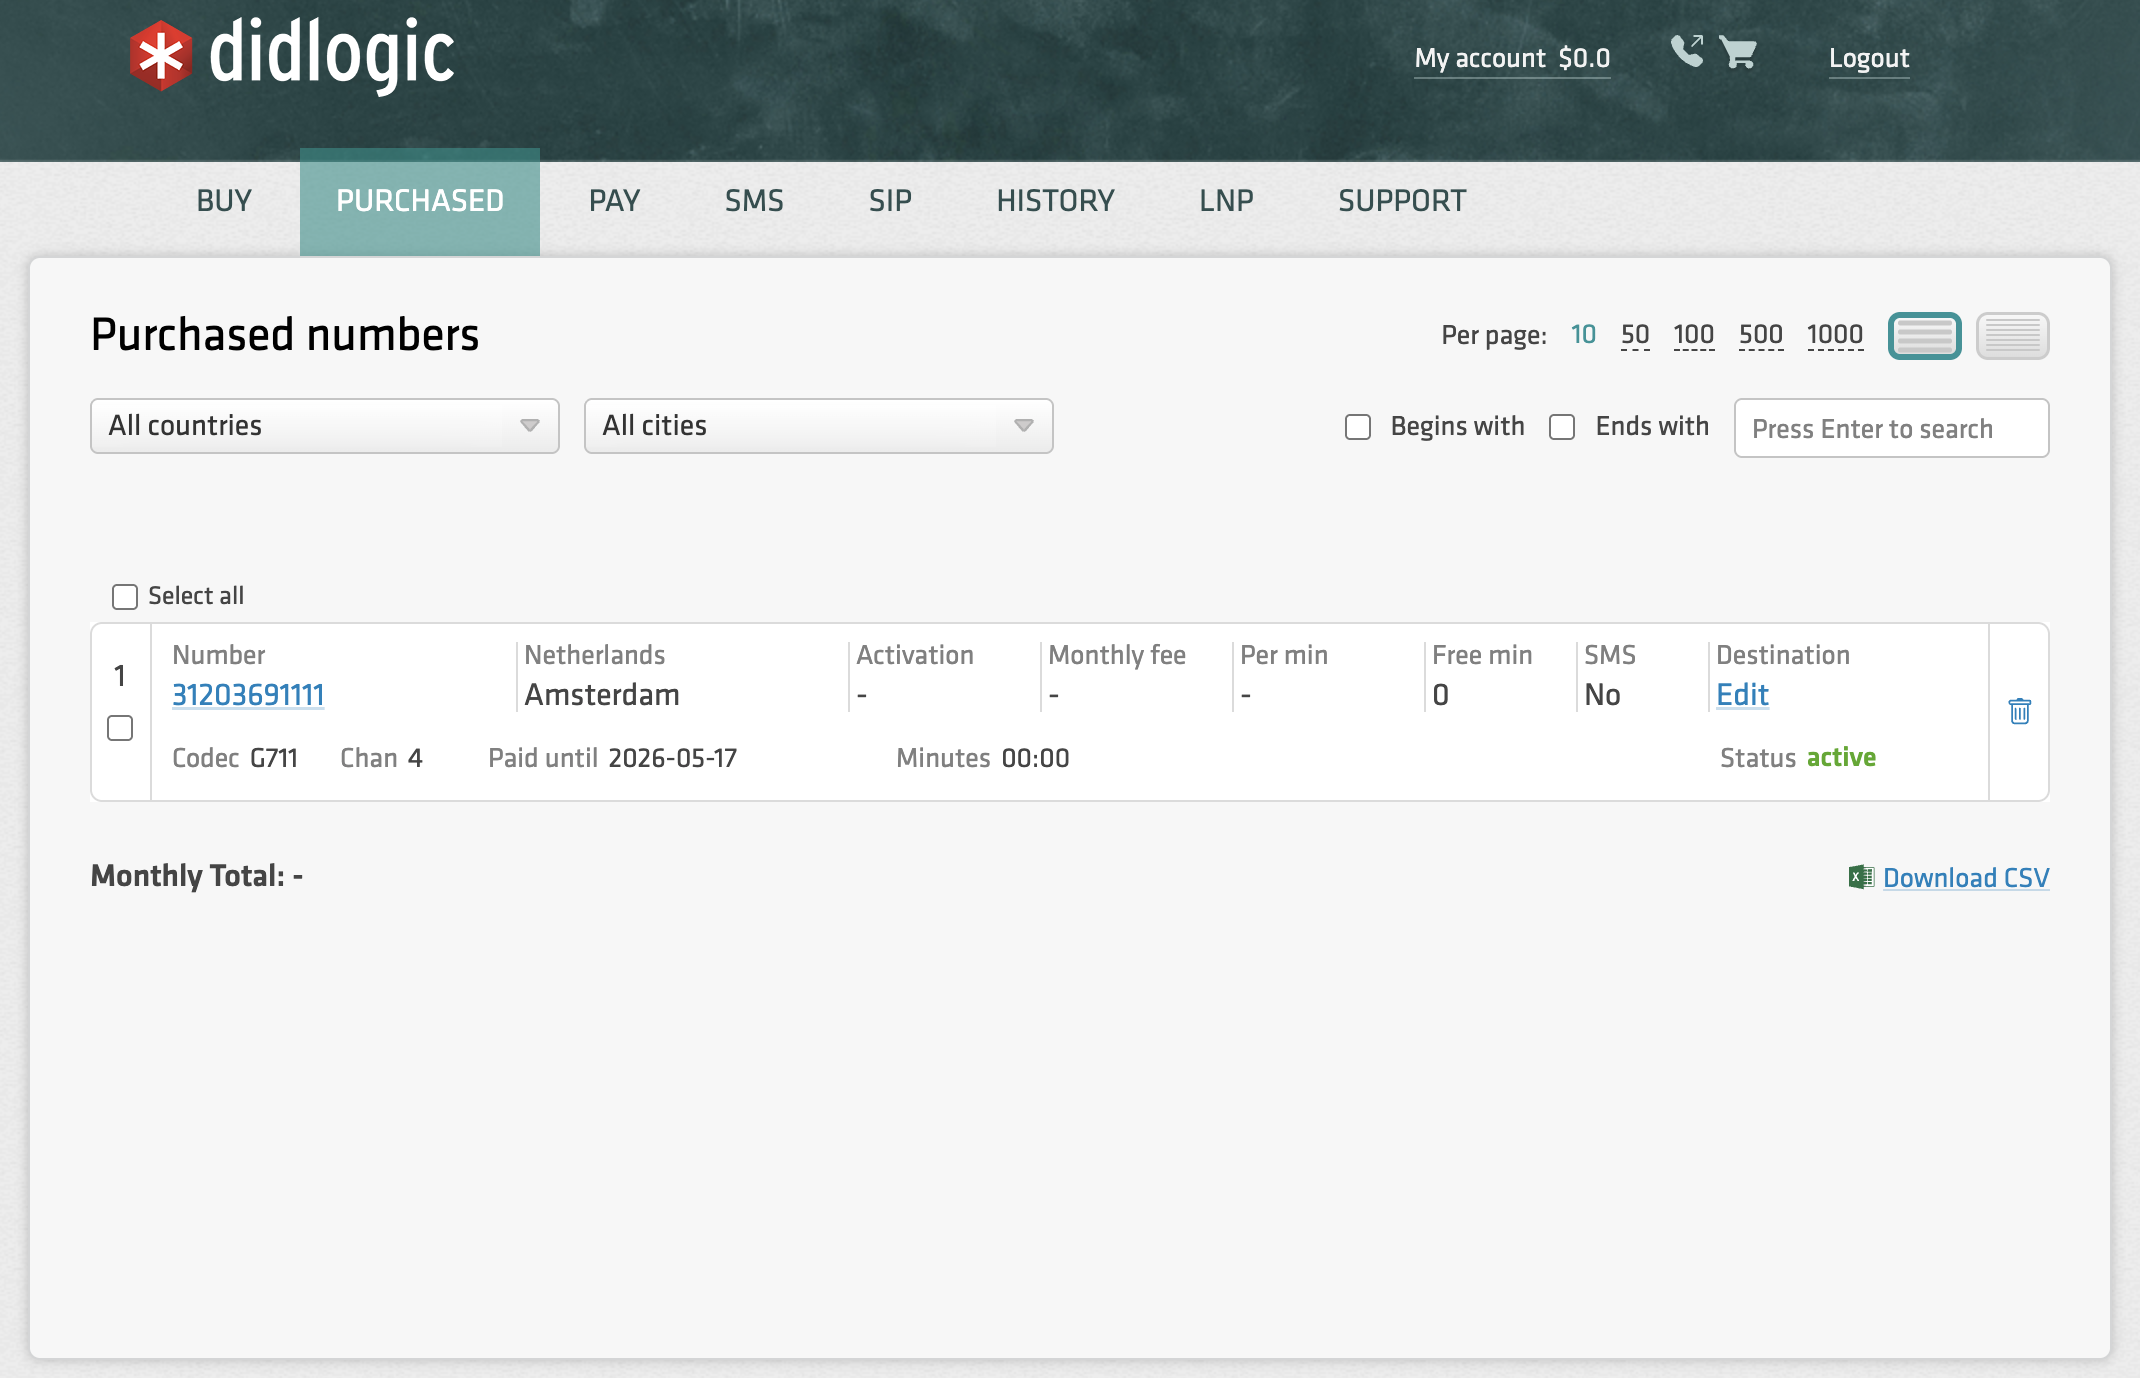Image resolution: width=2140 pixels, height=1378 pixels.
Task: Open the phone call icon in header
Action: (1687, 51)
